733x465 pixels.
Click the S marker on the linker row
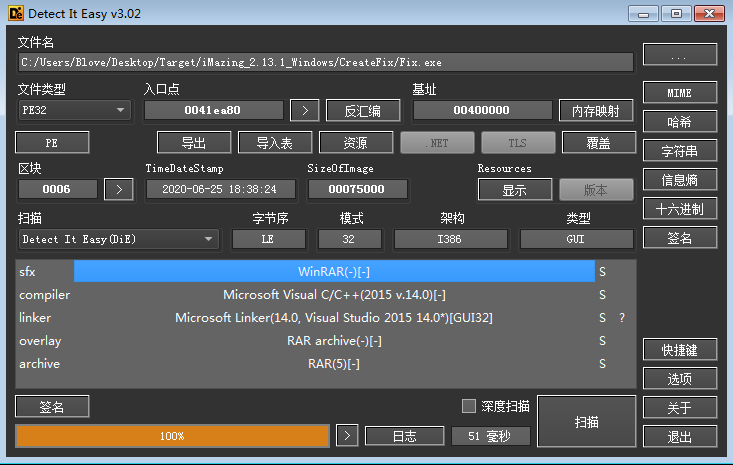[603, 318]
